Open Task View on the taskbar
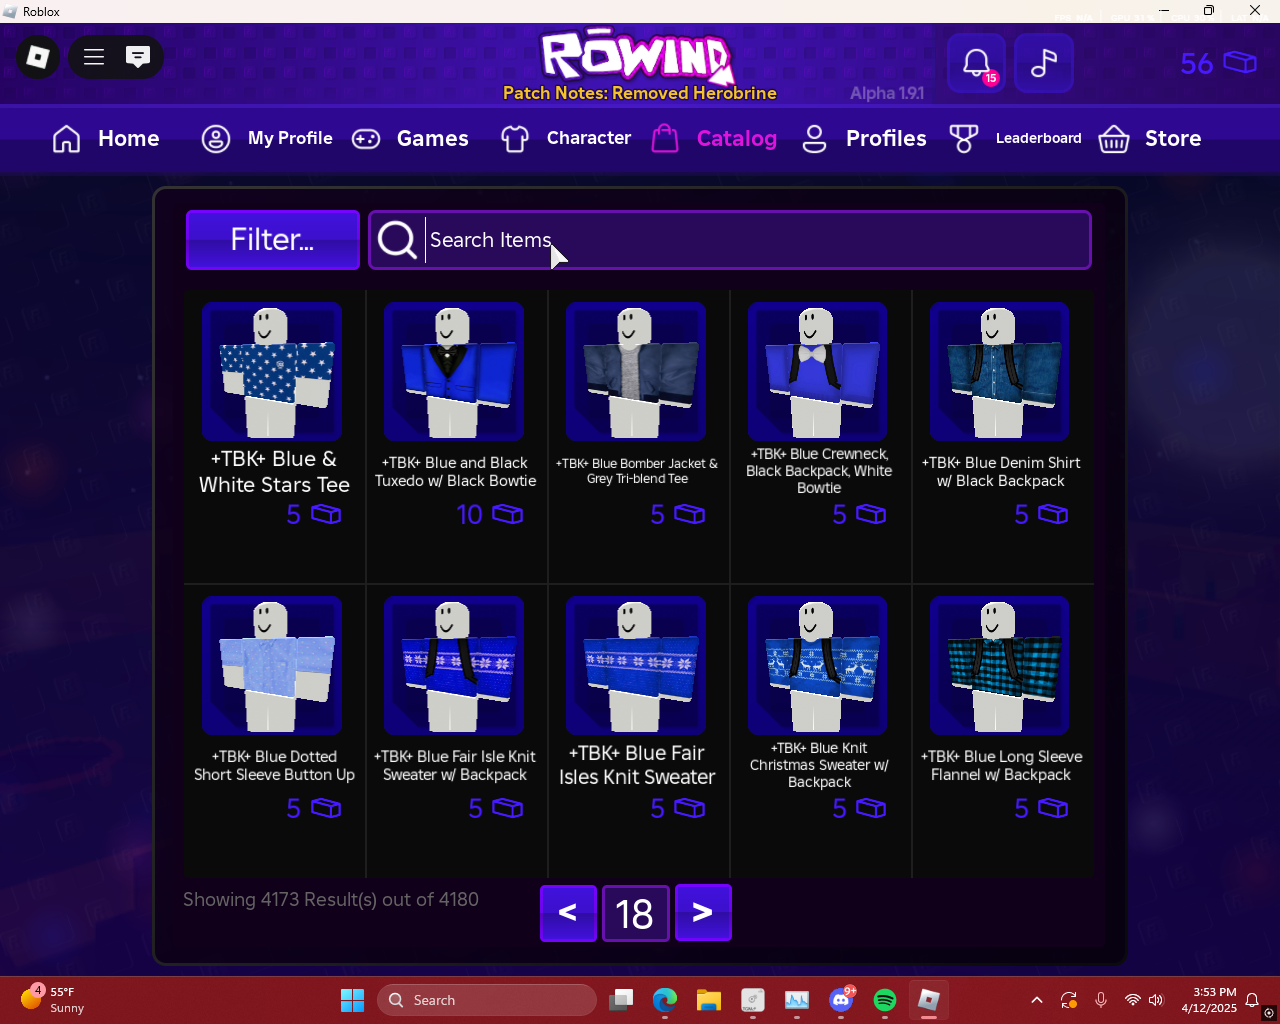Screen dimensions: 1280x1024 (621, 1000)
